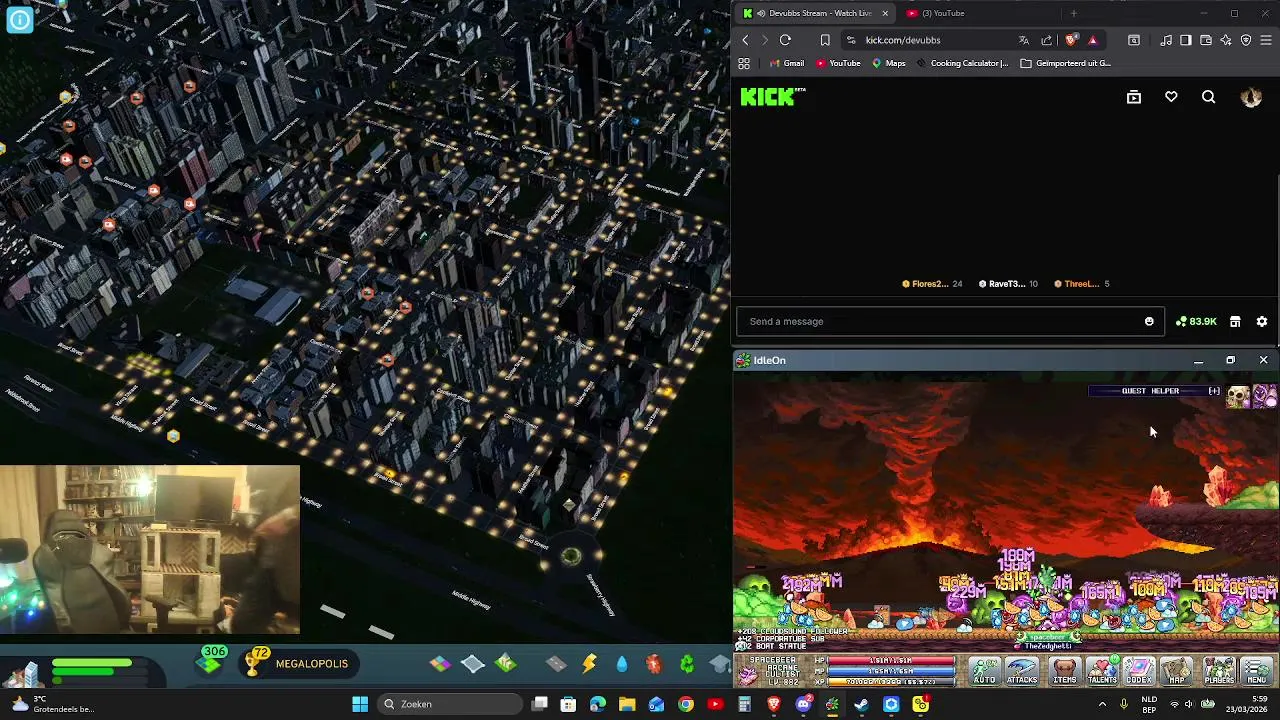Expand the Quest Helper panel

coord(1213,391)
